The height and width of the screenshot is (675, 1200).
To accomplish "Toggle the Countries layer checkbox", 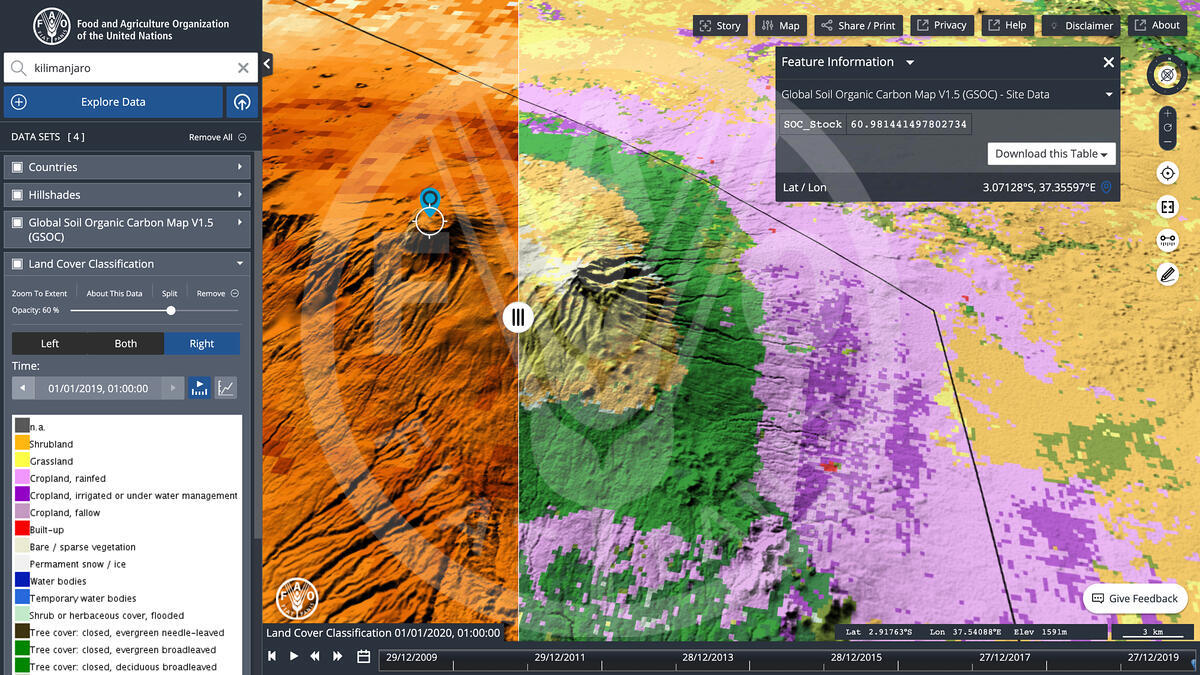I will click(x=17, y=167).
